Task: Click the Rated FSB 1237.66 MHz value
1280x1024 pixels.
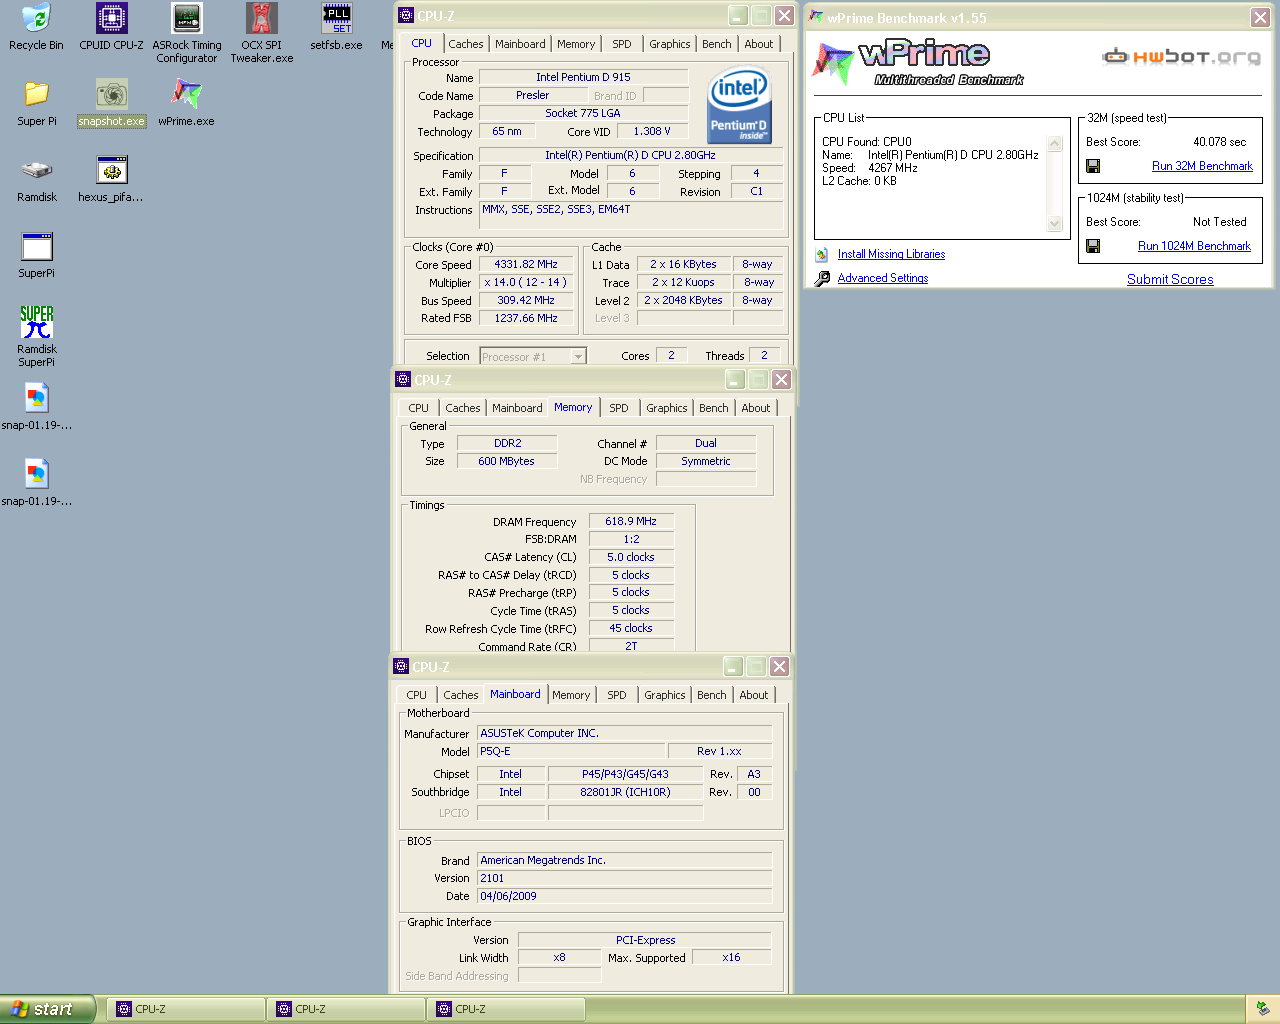Action: (x=526, y=319)
